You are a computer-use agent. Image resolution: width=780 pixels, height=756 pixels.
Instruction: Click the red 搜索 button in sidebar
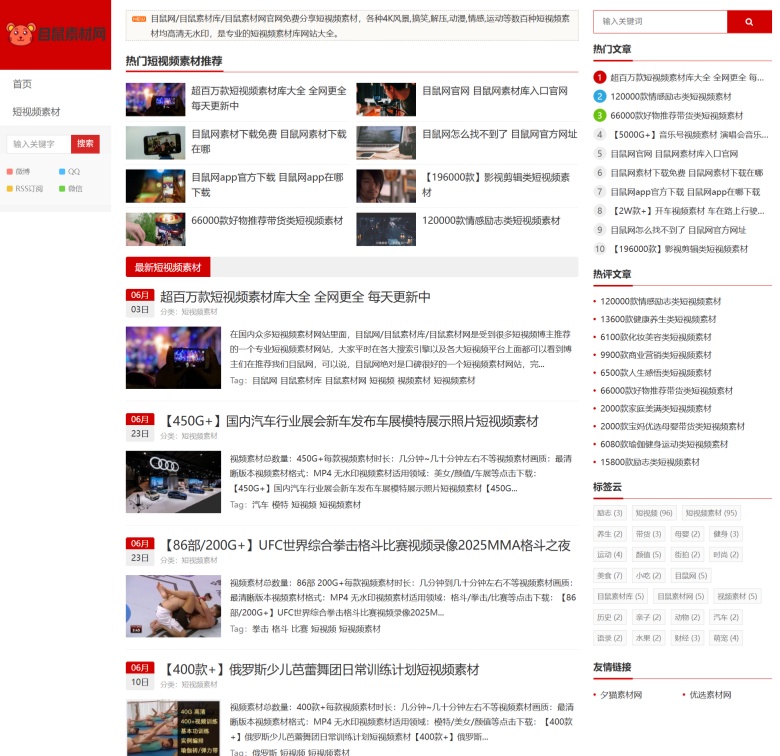(85, 144)
